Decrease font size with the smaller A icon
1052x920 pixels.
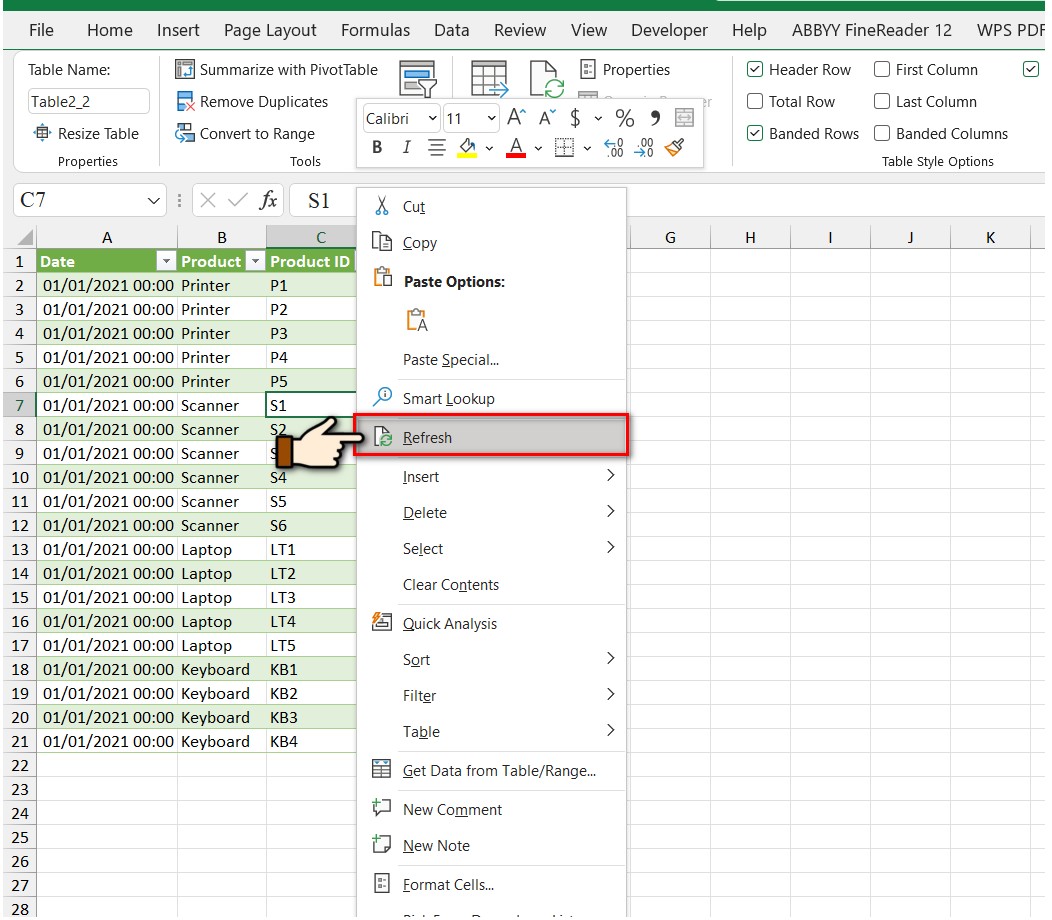[547, 118]
